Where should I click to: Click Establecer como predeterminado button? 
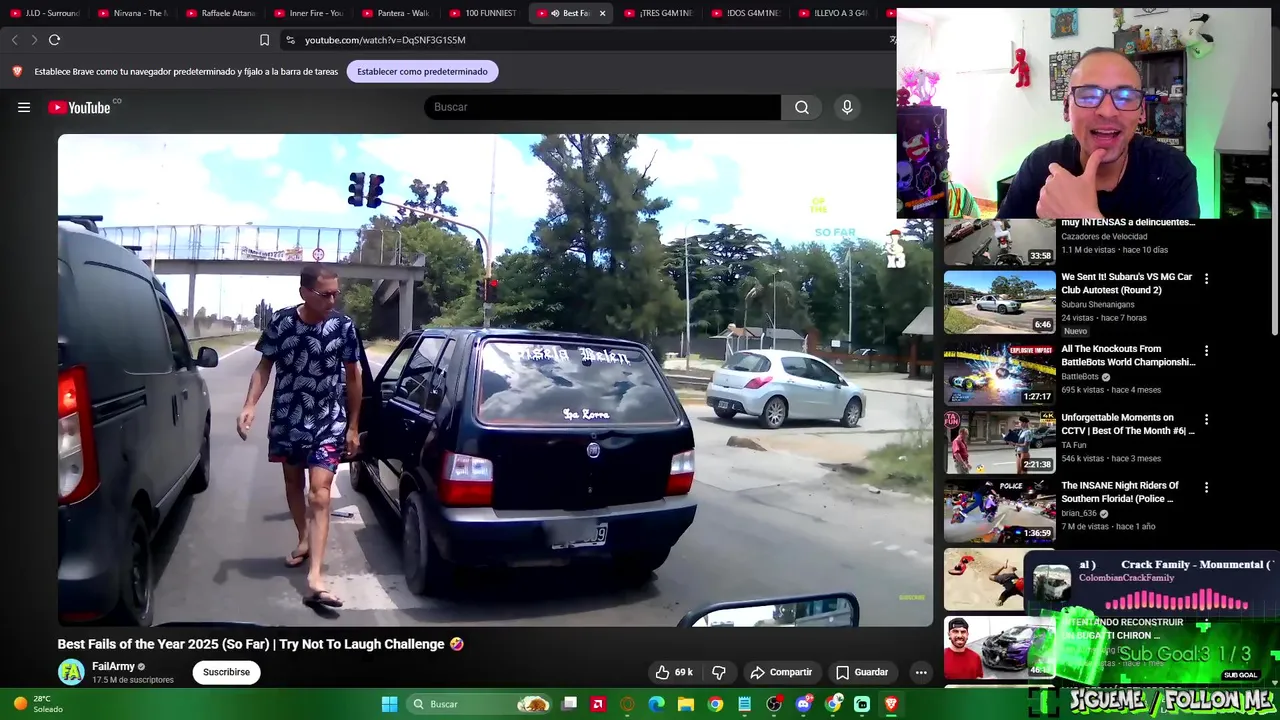point(422,71)
